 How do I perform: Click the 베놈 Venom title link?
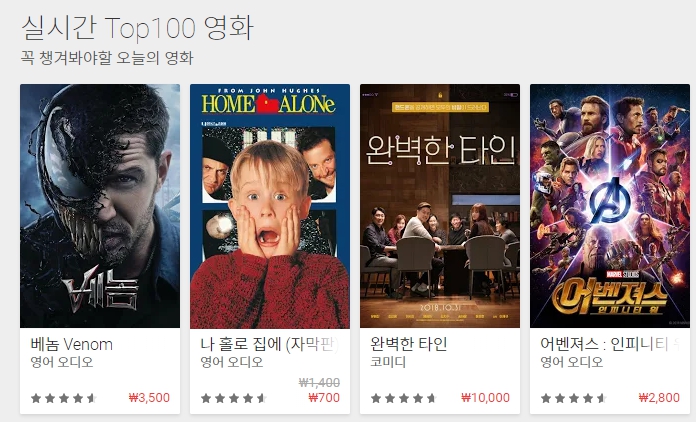71,344
